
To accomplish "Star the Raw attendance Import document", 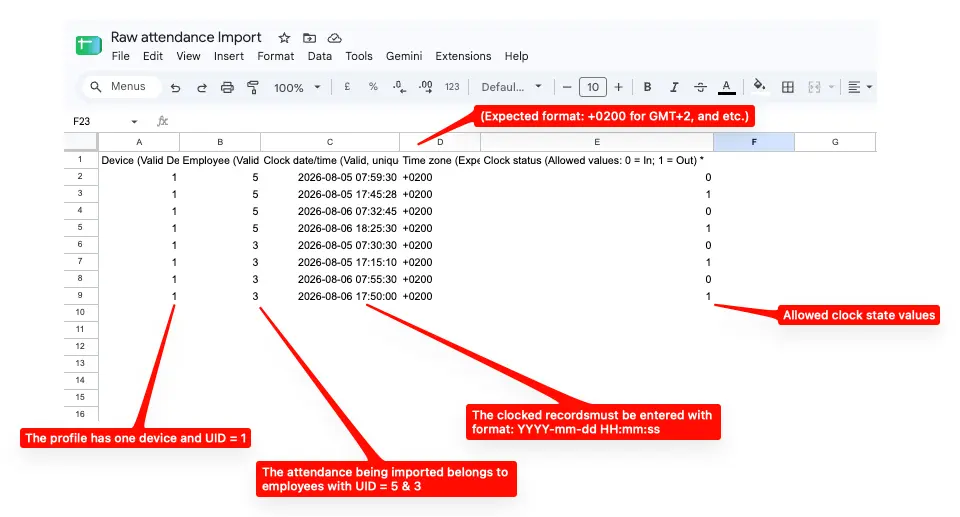I will click(x=284, y=38).
